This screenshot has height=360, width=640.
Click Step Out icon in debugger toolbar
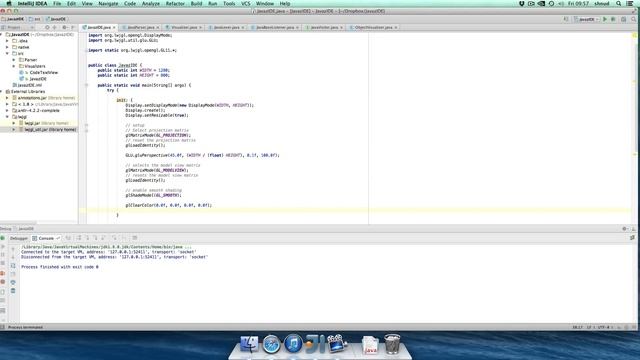(x=104, y=238)
